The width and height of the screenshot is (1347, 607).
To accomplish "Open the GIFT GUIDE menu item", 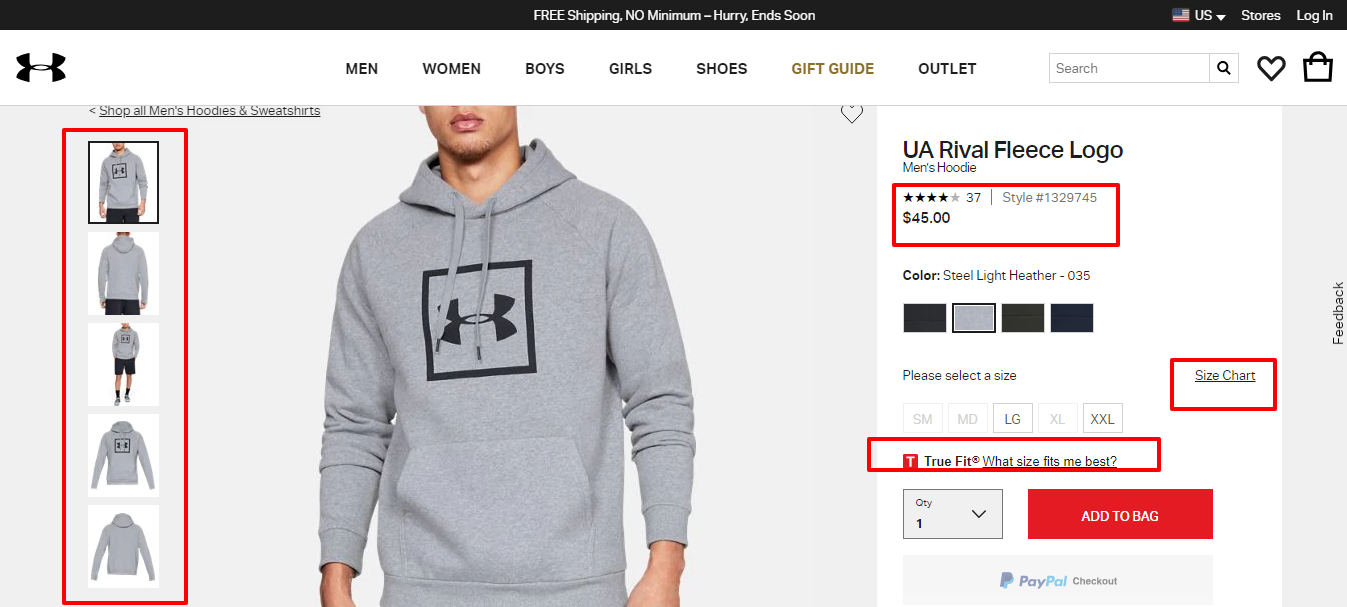I will [x=832, y=69].
